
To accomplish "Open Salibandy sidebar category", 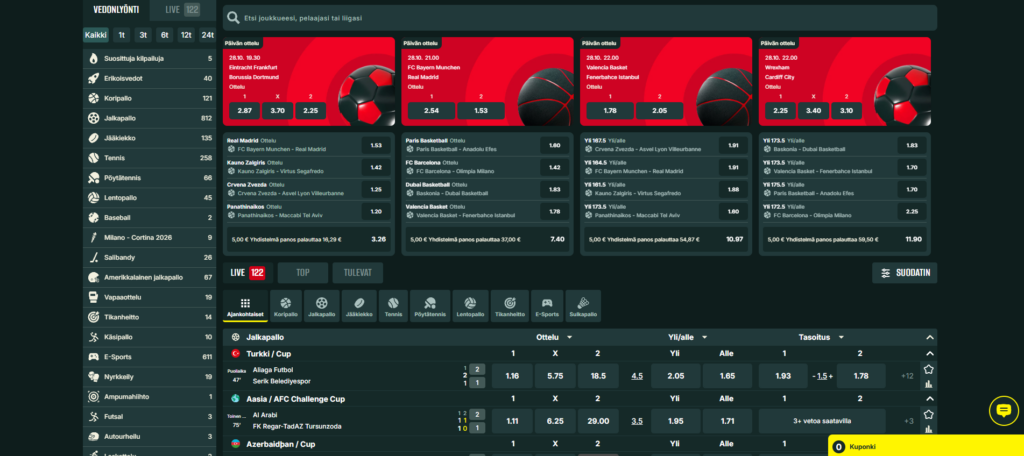I will click(150, 257).
